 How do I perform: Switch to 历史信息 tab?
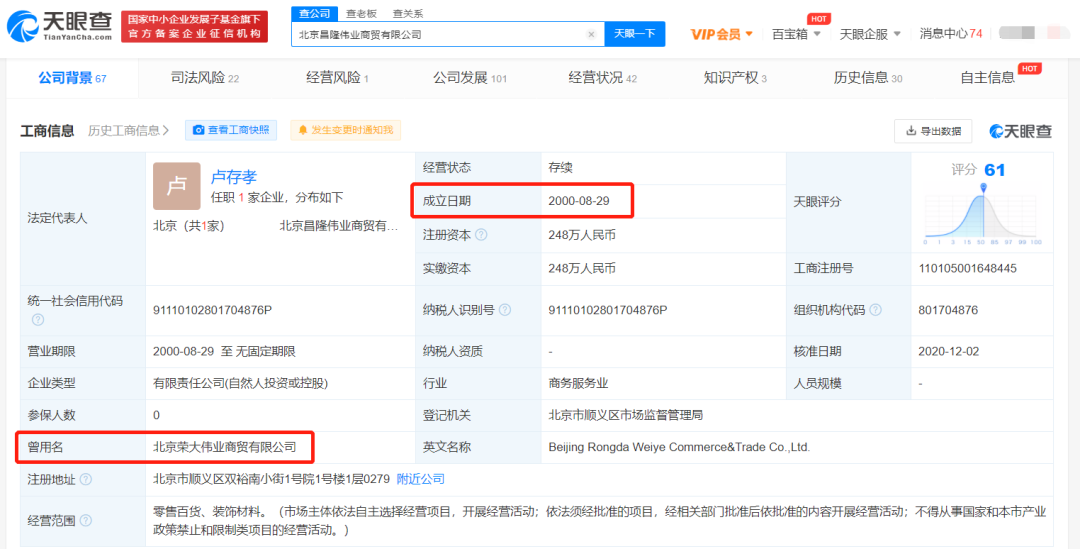(868, 78)
